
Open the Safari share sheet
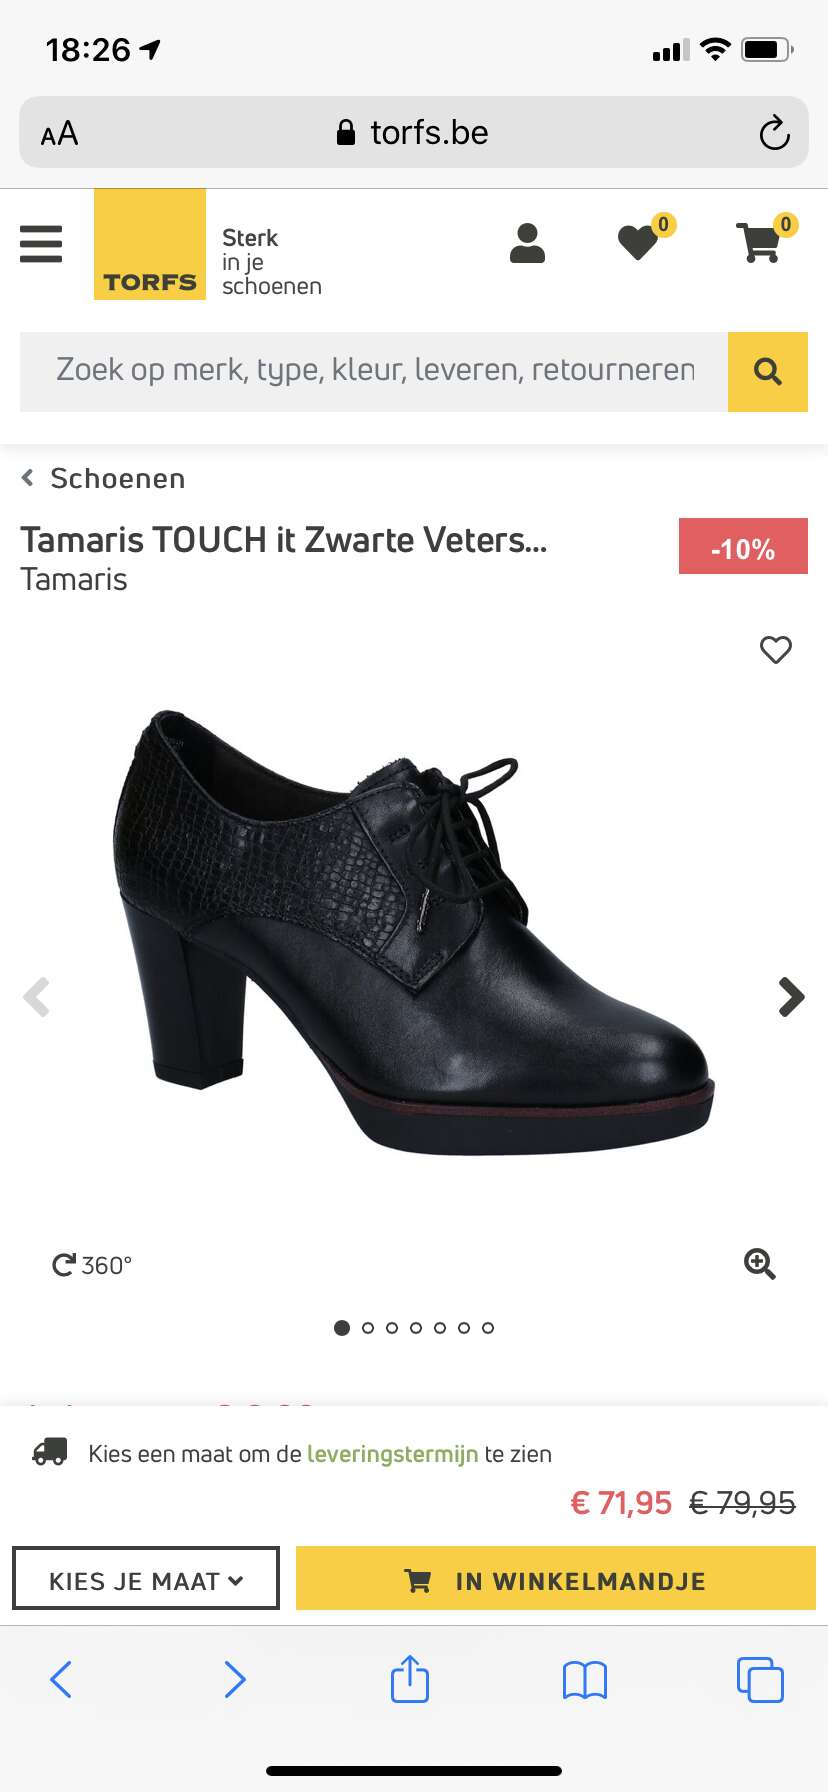(x=410, y=1678)
